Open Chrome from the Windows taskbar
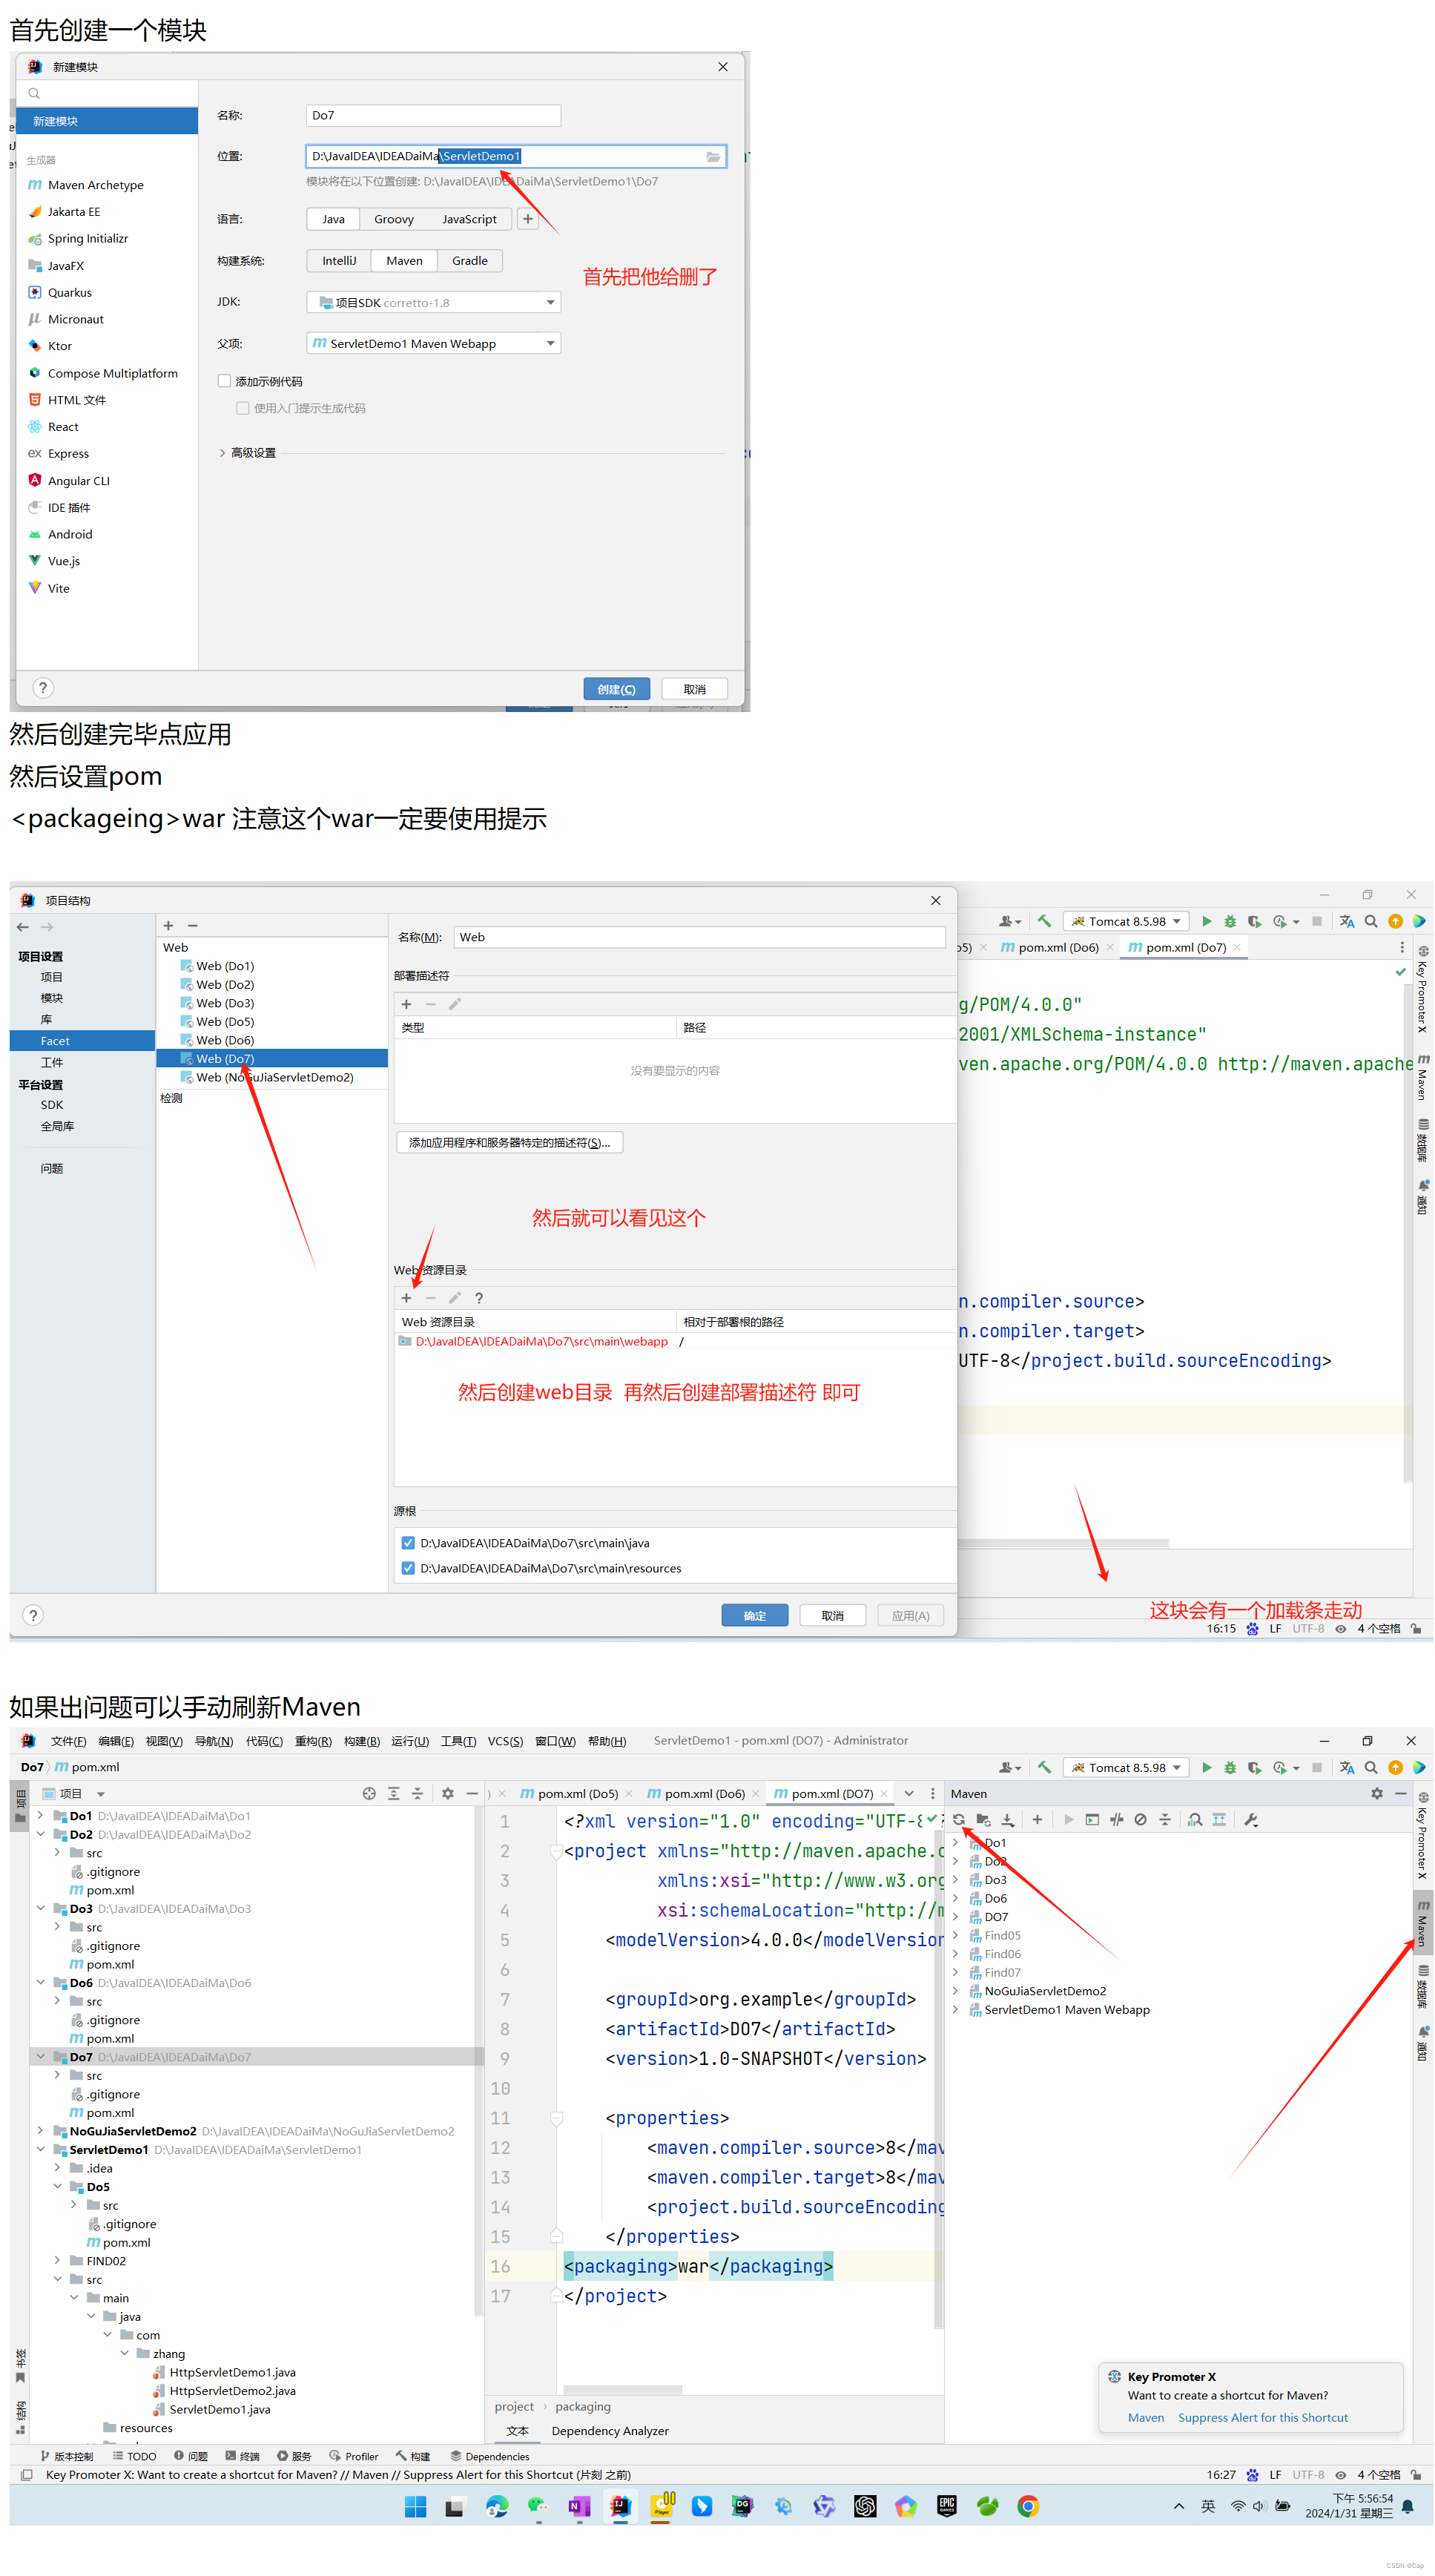Image resolution: width=1435 pixels, height=2576 pixels. [x=1027, y=2506]
